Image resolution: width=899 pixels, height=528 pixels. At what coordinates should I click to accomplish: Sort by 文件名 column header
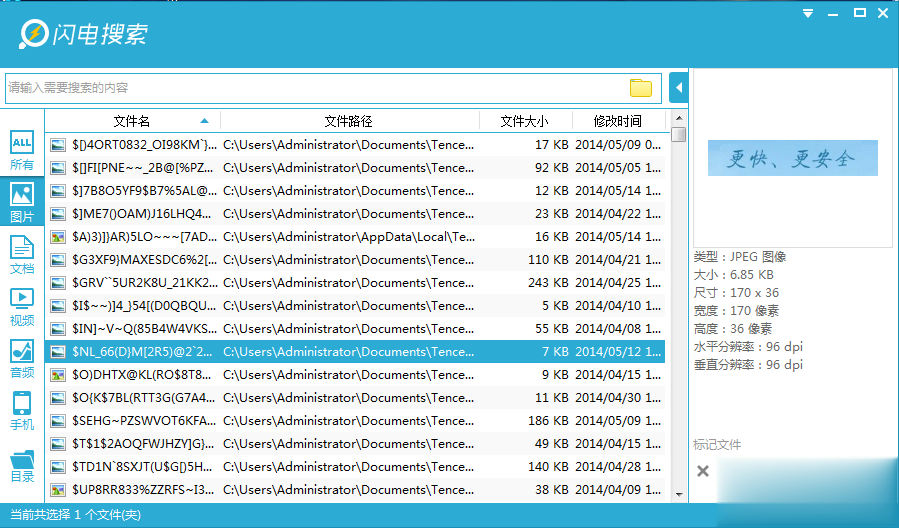pyautogui.click(x=132, y=121)
